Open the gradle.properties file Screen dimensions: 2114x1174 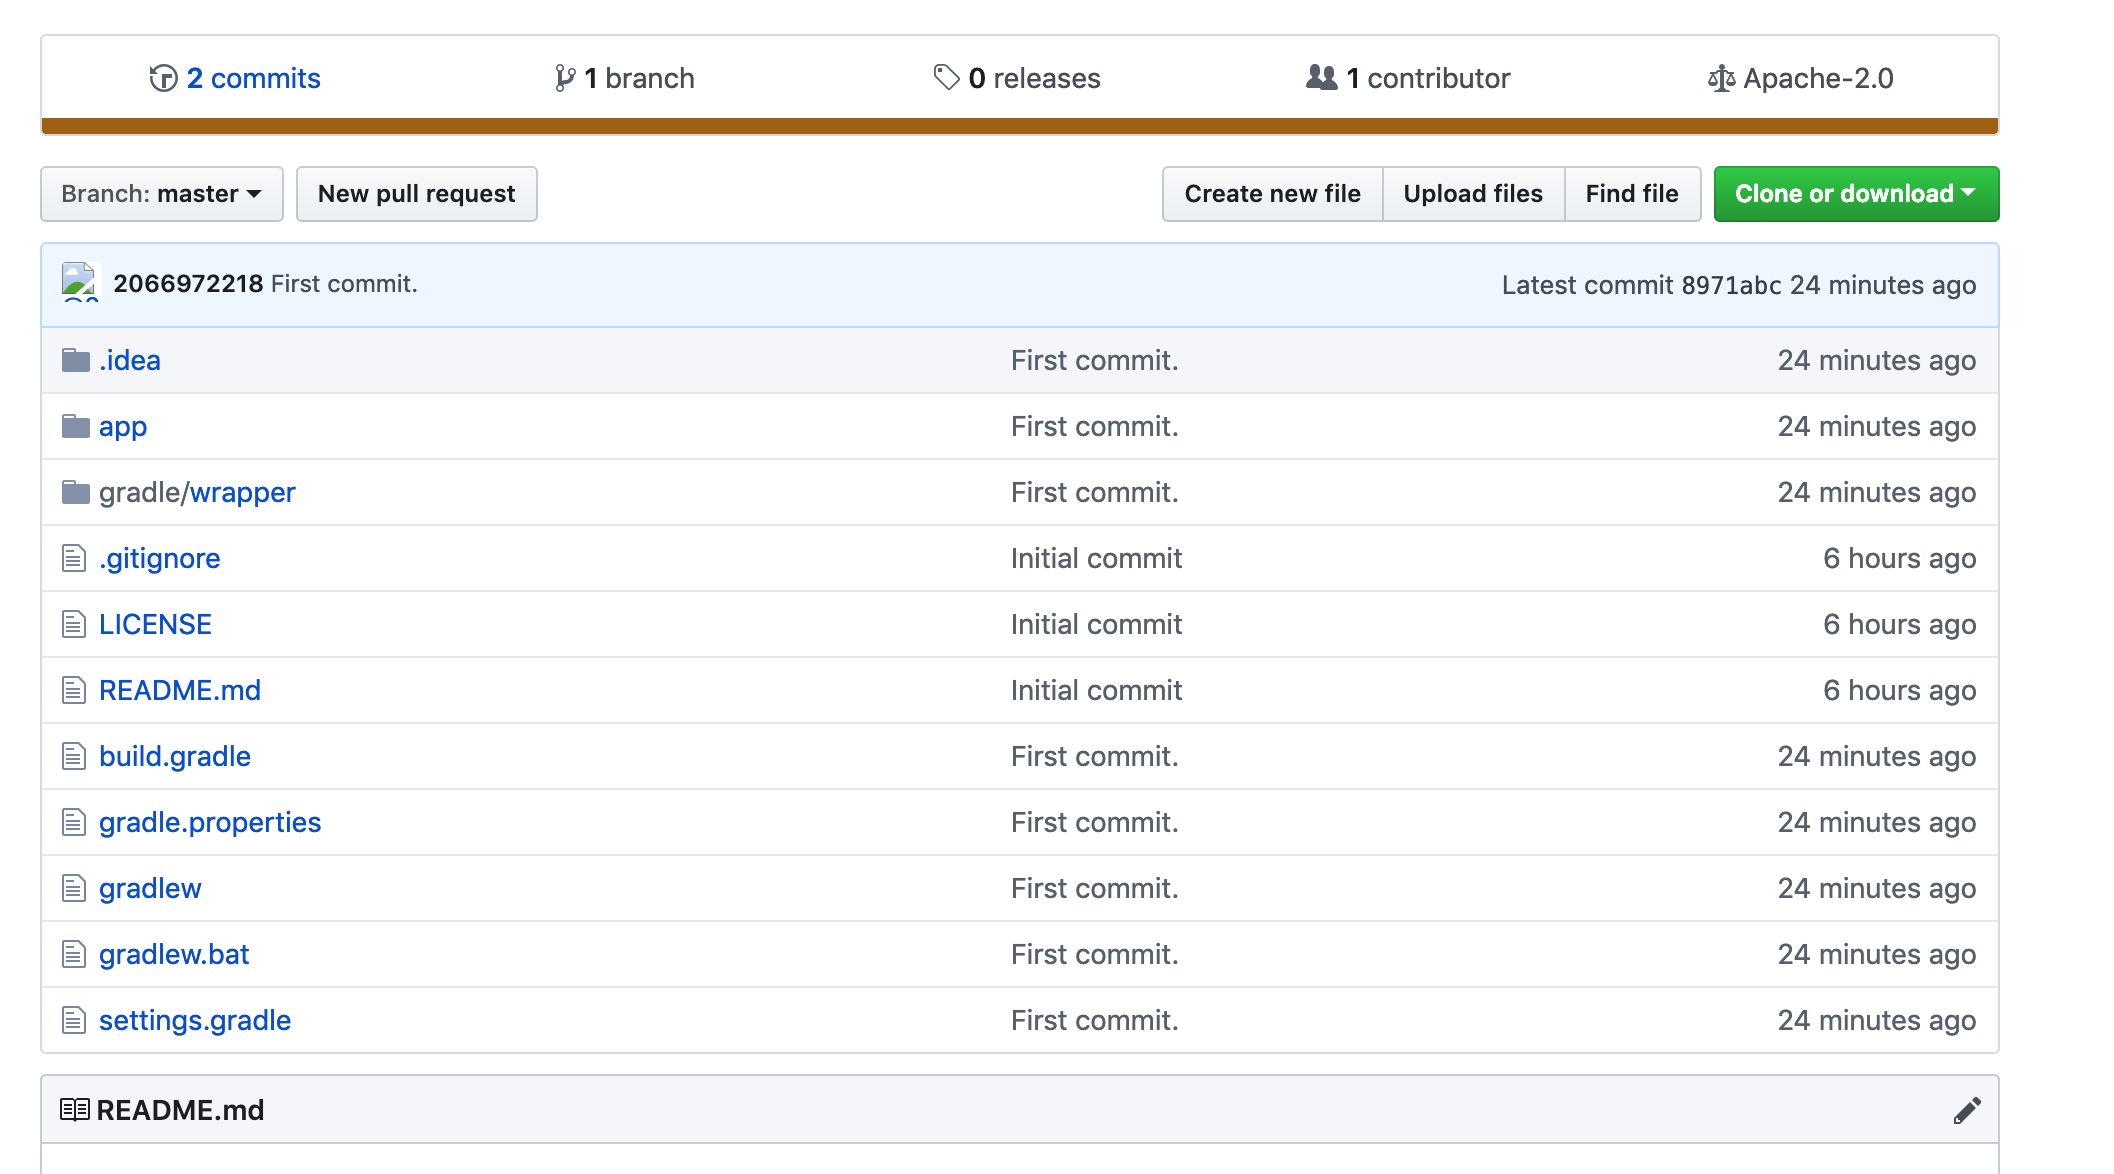pos(210,822)
